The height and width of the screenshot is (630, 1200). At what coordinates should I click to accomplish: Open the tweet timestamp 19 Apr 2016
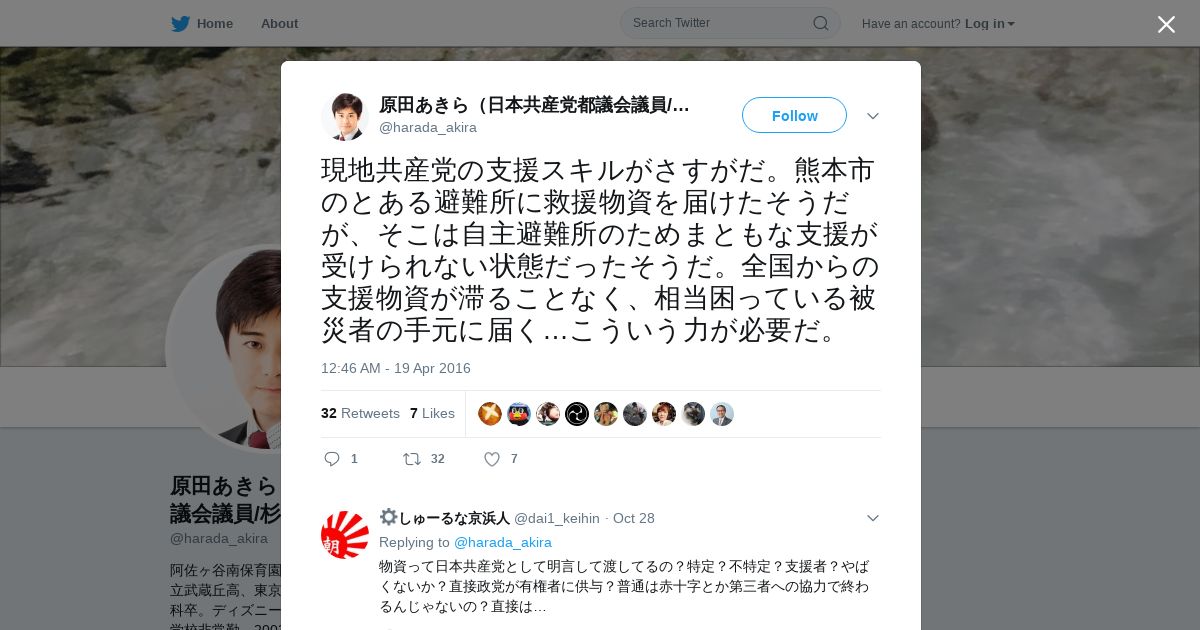point(396,368)
